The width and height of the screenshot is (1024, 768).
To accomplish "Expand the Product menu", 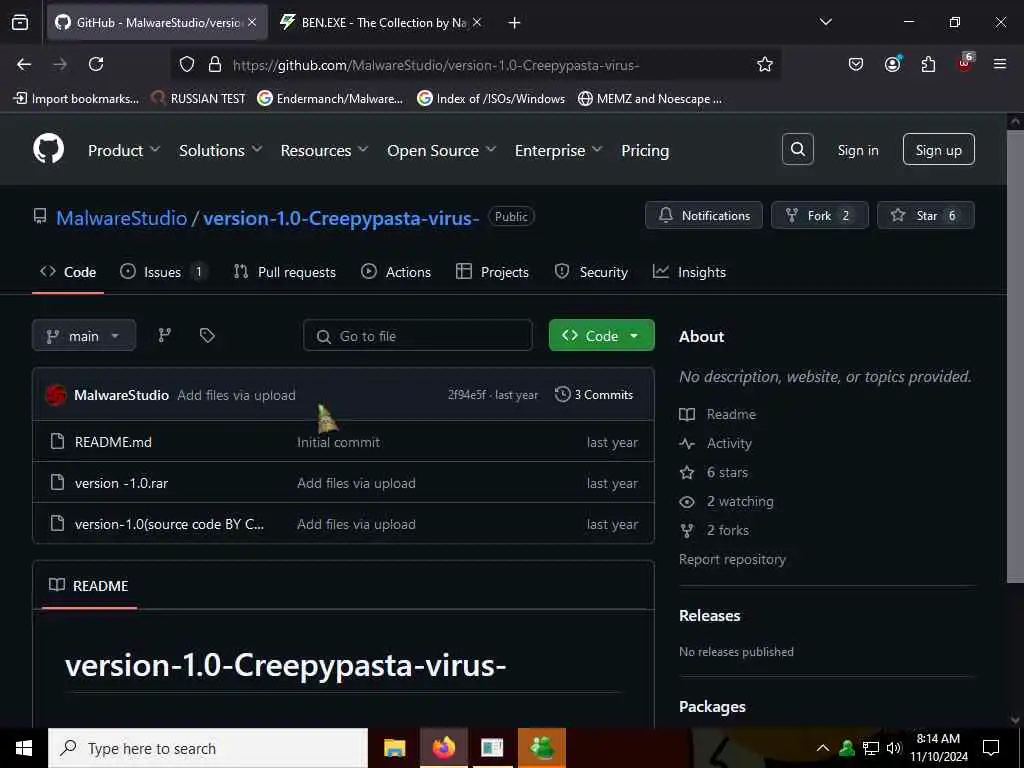I will tap(124, 150).
